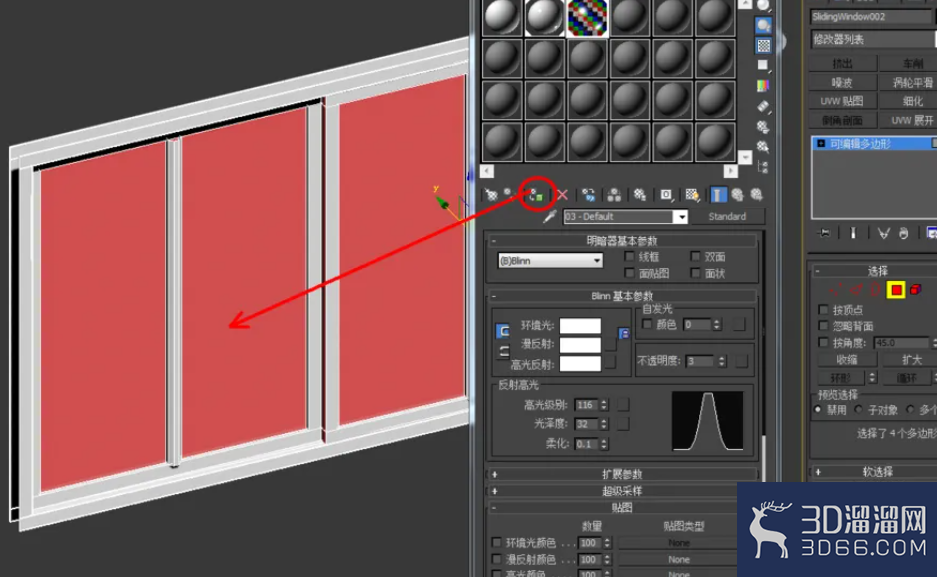Screen dimensions: 937x577
Task: Select the checkered third material sample slot
Action: coord(587,16)
